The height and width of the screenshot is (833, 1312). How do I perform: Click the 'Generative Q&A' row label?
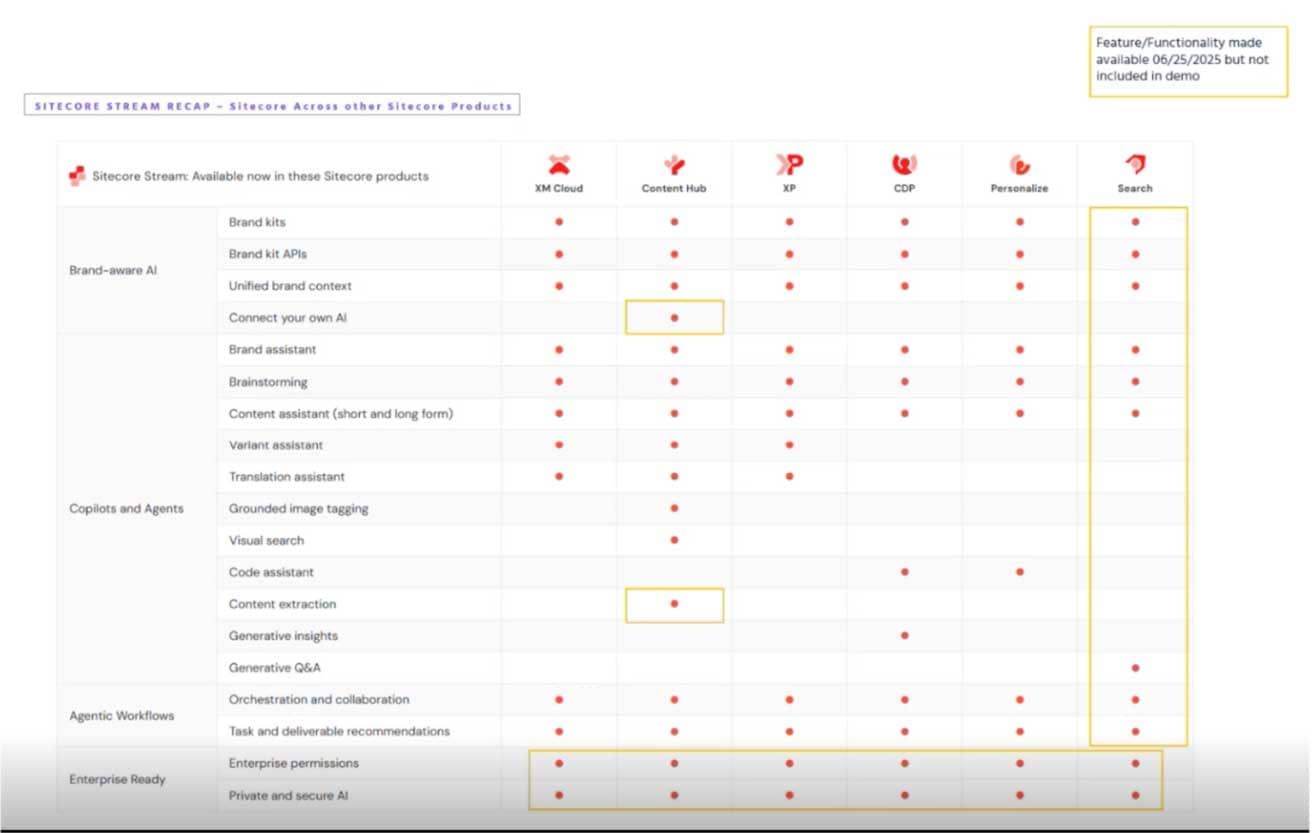pyautogui.click(x=274, y=668)
